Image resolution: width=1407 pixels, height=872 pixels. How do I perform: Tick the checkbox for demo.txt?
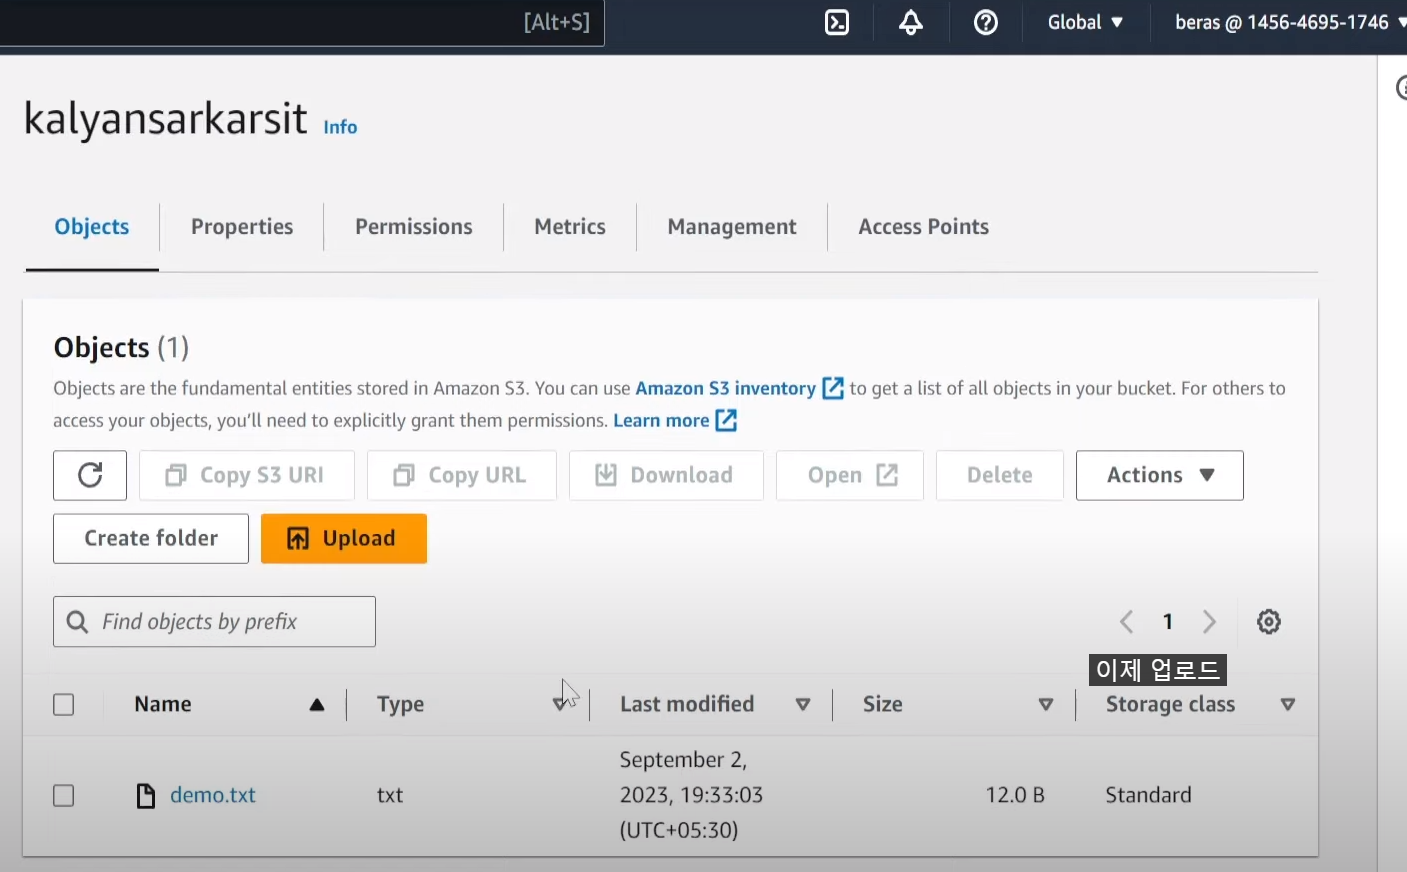[x=64, y=796]
